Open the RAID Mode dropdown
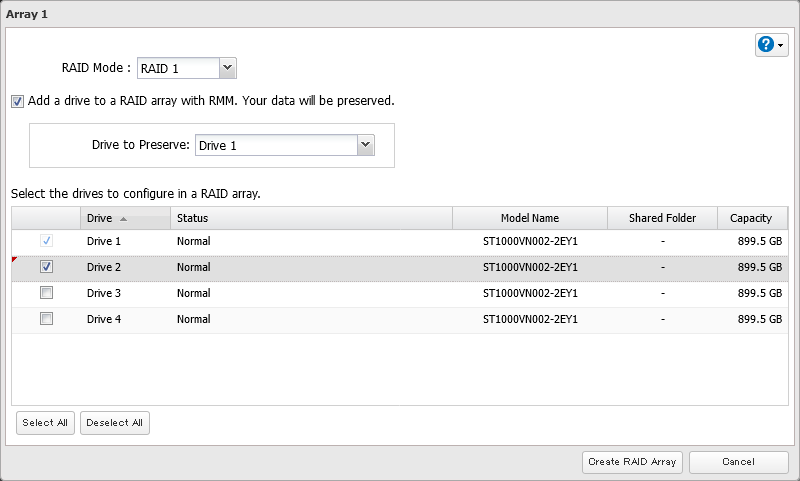800x481 pixels. 227,68
